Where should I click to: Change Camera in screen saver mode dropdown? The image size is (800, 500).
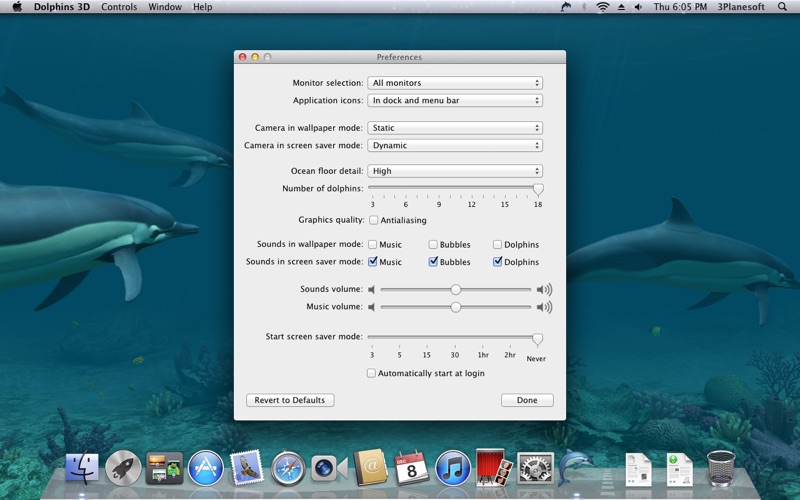455,145
